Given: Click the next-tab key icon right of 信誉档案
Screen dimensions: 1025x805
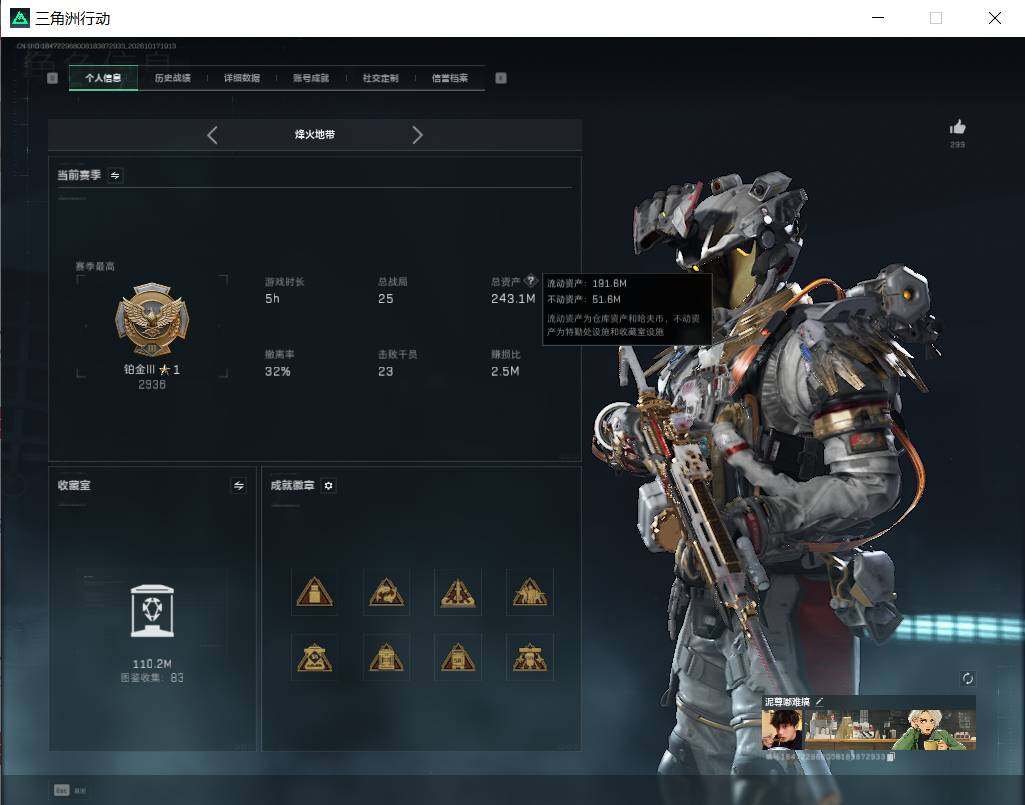Looking at the screenshot, I should pos(501,78).
